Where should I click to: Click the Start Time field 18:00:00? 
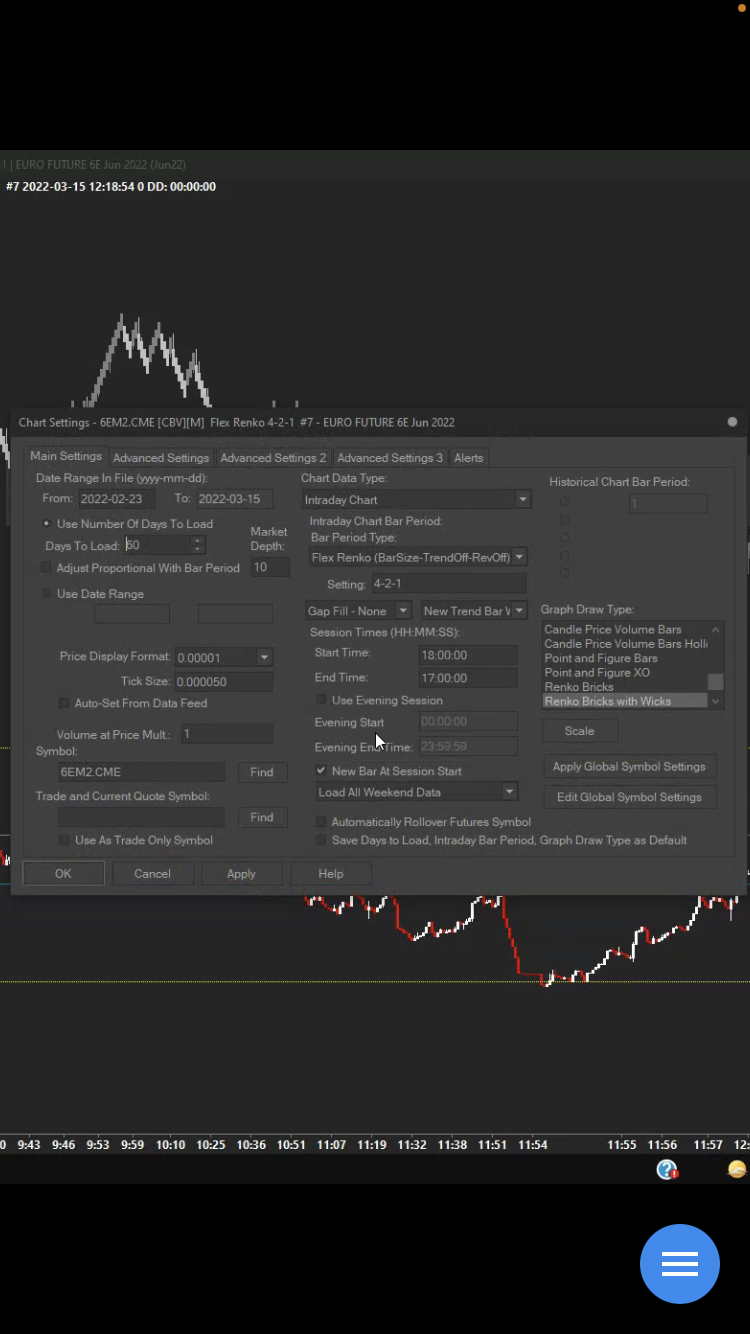(468, 655)
